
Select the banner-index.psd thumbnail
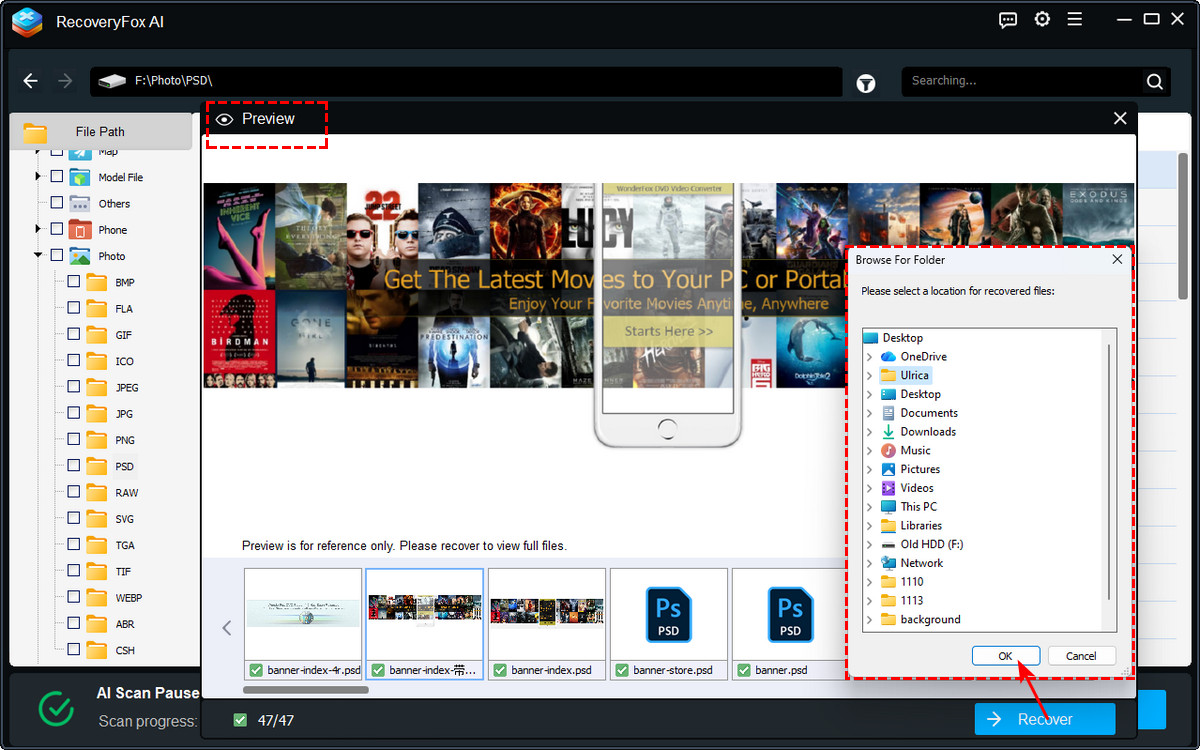(546, 613)
